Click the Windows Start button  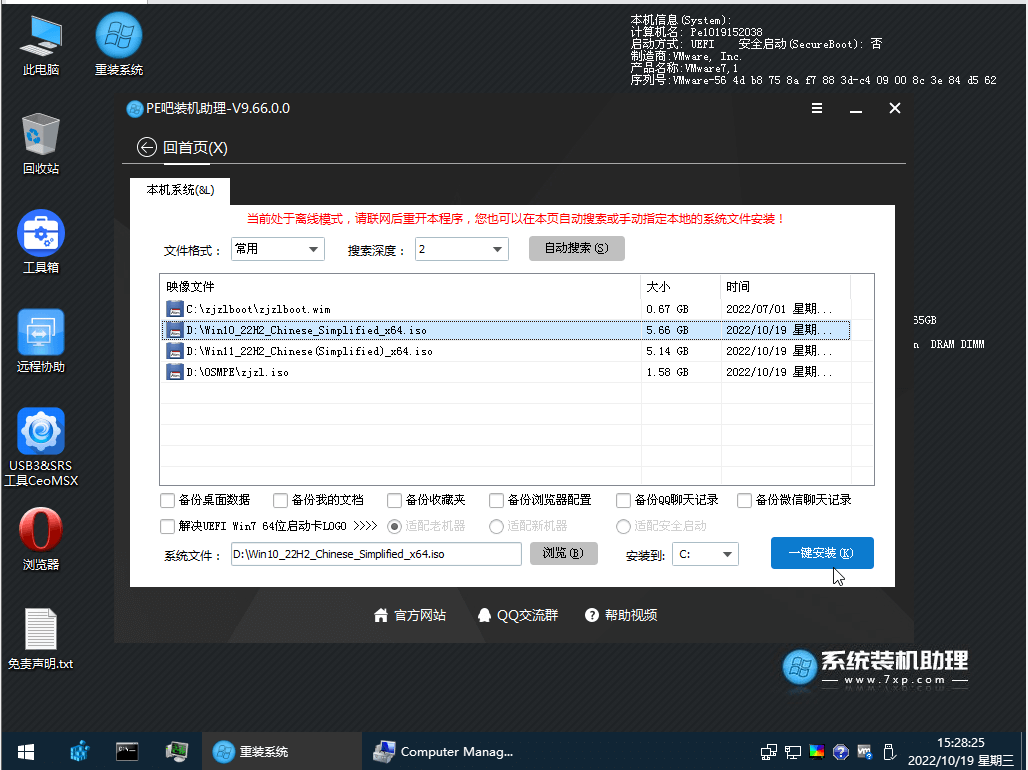[x=26, y=751]
